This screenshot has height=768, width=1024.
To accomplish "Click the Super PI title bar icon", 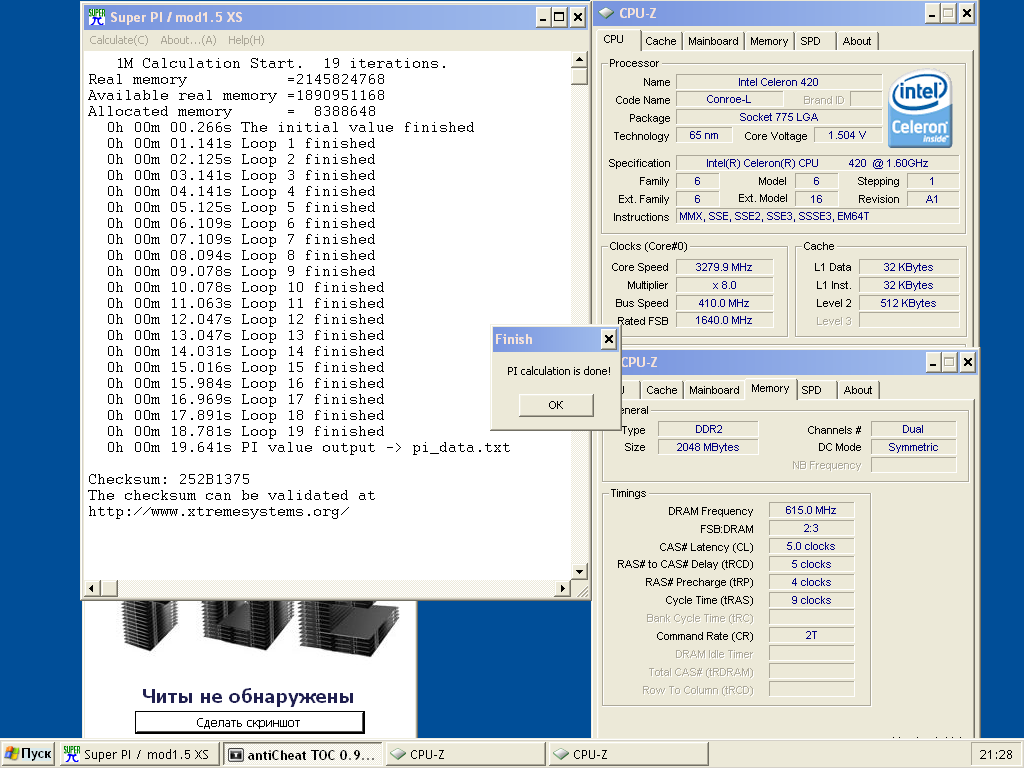I will [x=96, y=17].
